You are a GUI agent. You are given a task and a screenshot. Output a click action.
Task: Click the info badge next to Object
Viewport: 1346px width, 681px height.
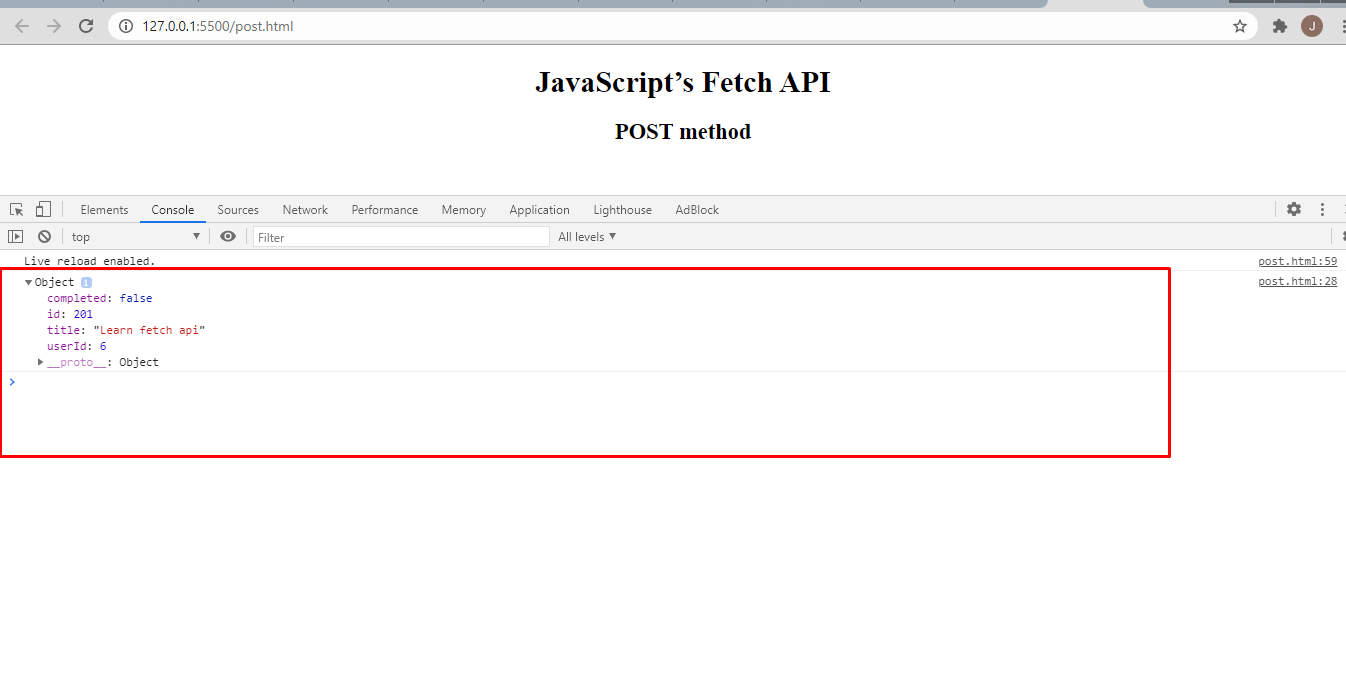[x=85, y=282]
